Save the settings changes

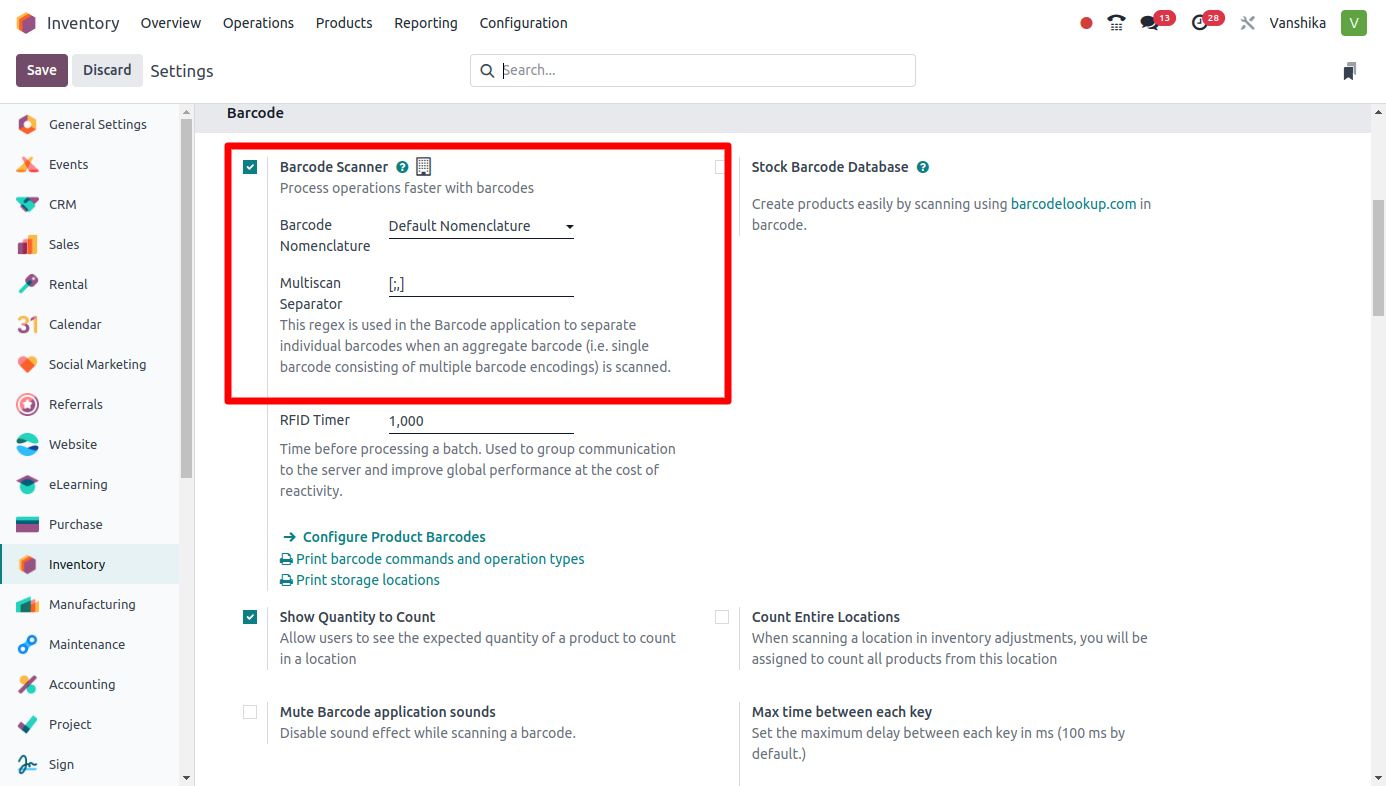[41, 70]
